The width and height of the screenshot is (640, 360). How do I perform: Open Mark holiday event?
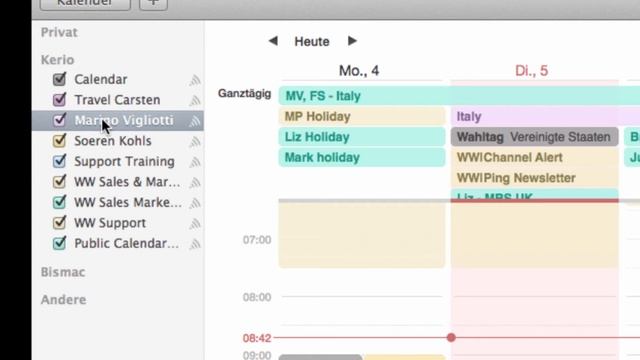coord(362,157)
